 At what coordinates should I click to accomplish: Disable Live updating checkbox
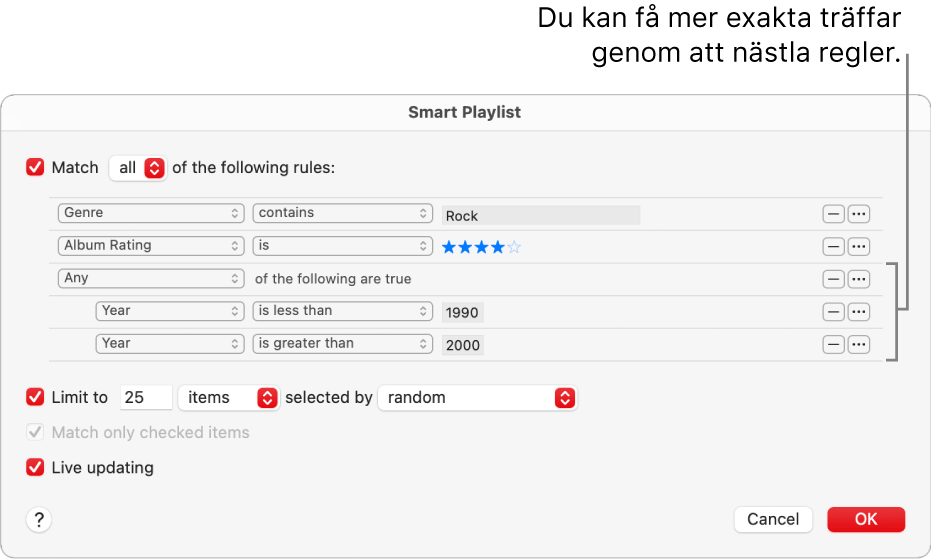[36, 467]
